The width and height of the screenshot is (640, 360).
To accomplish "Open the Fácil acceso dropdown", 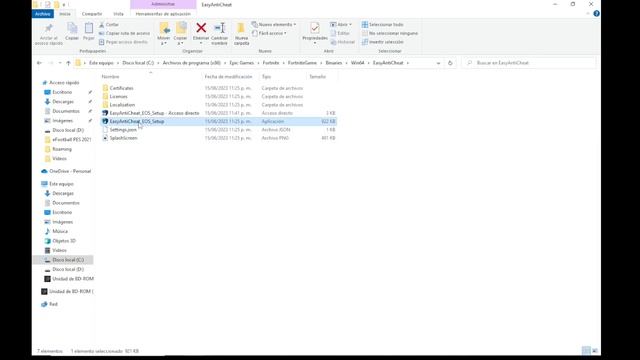I will click(269, 33).
